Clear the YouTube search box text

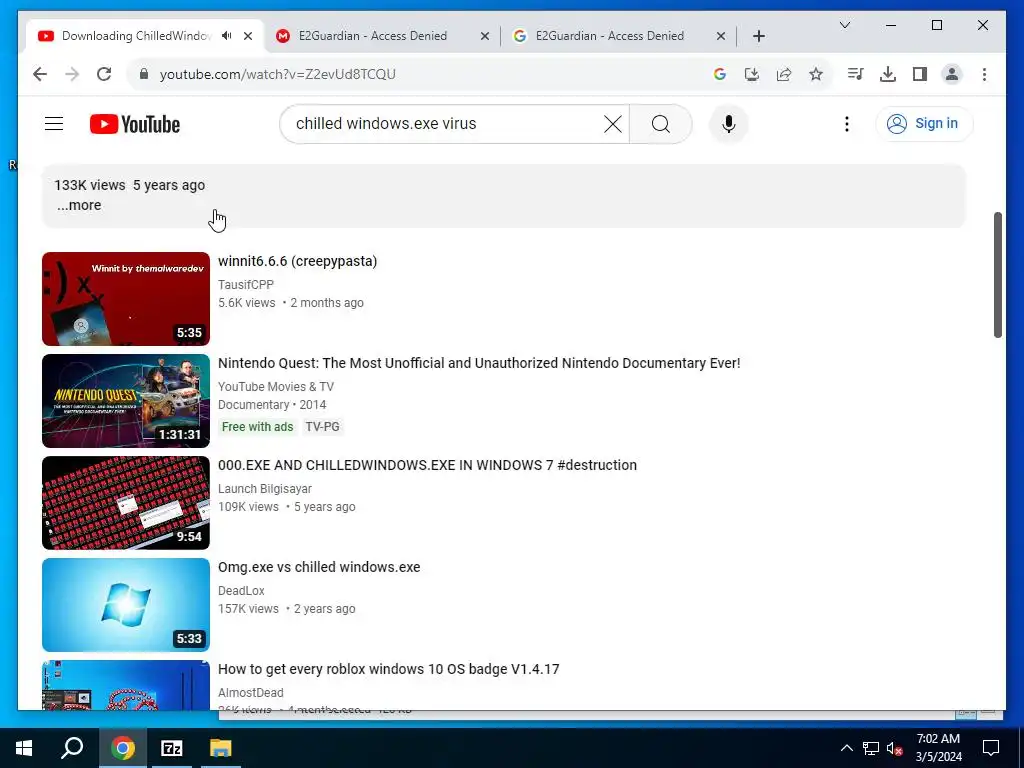613,124
